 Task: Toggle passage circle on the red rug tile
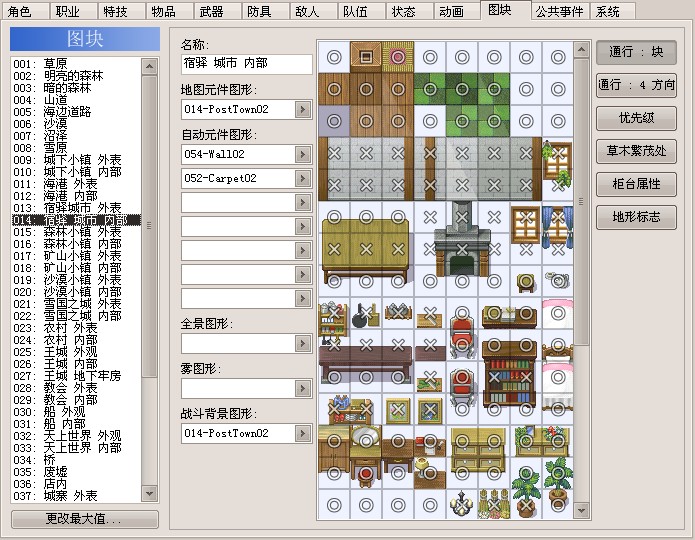click(398, 57)
